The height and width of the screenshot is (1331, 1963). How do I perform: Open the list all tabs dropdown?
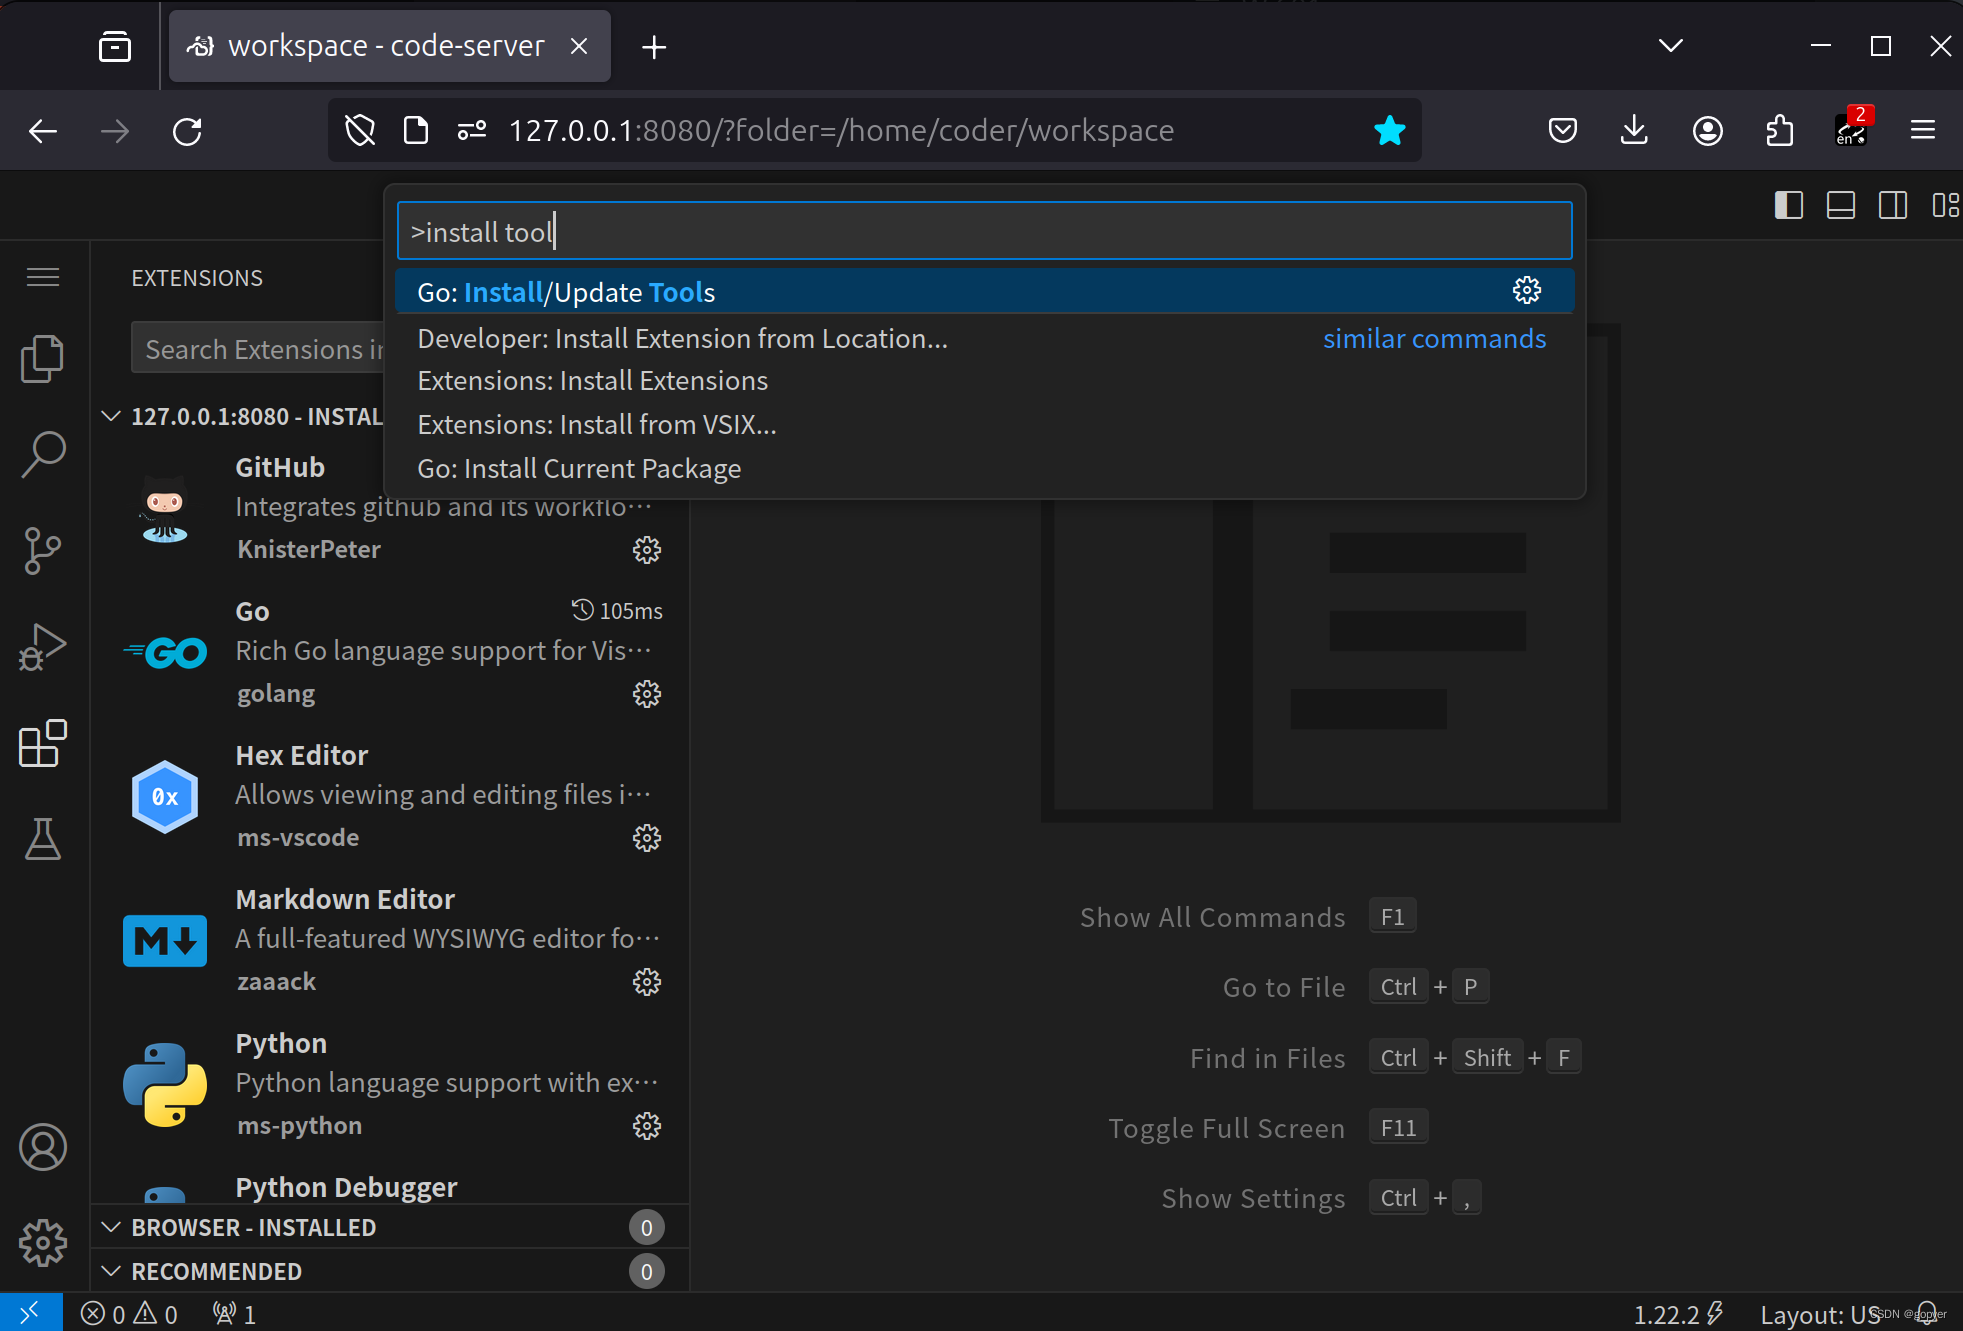[x=1671, y=46]
